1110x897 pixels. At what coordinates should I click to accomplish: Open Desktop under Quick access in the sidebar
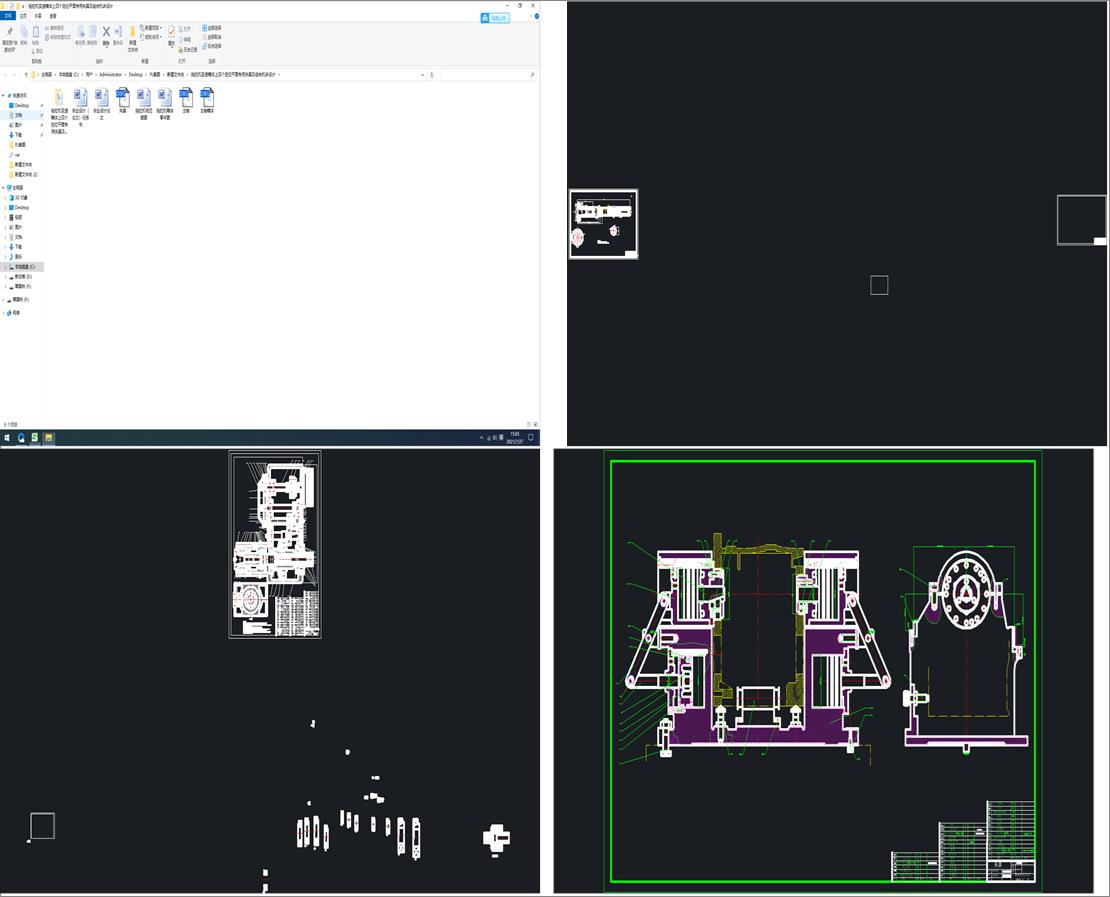pyautogui.click(x=21, y=105)
